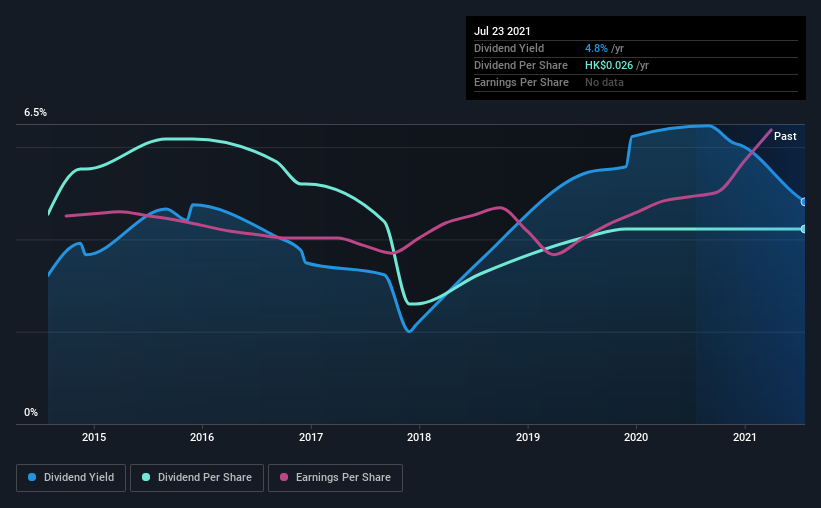Click the tooltip 'Dividend Per Share' row label
This screenshot has width=821, height=508.
(520, 65)
